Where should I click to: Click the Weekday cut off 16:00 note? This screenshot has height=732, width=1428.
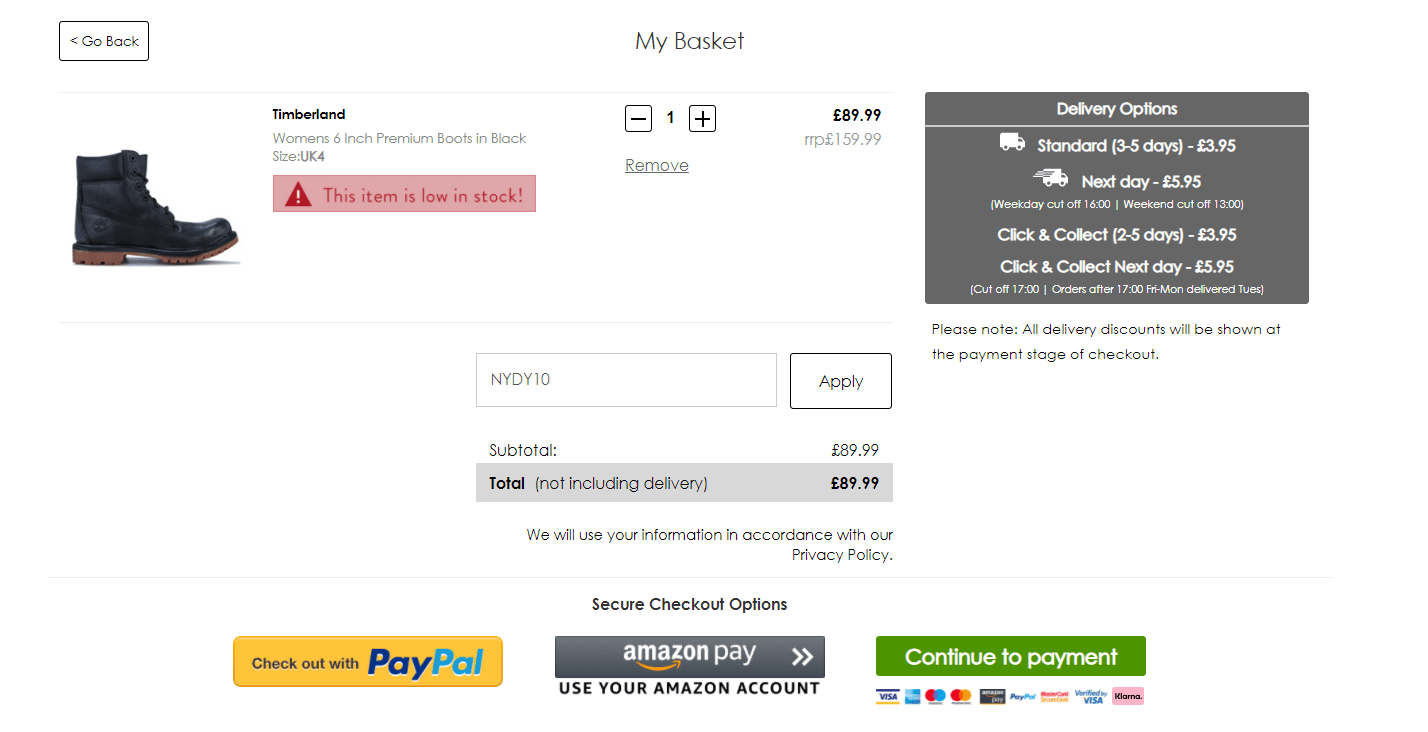click(x=1117, y=204)
